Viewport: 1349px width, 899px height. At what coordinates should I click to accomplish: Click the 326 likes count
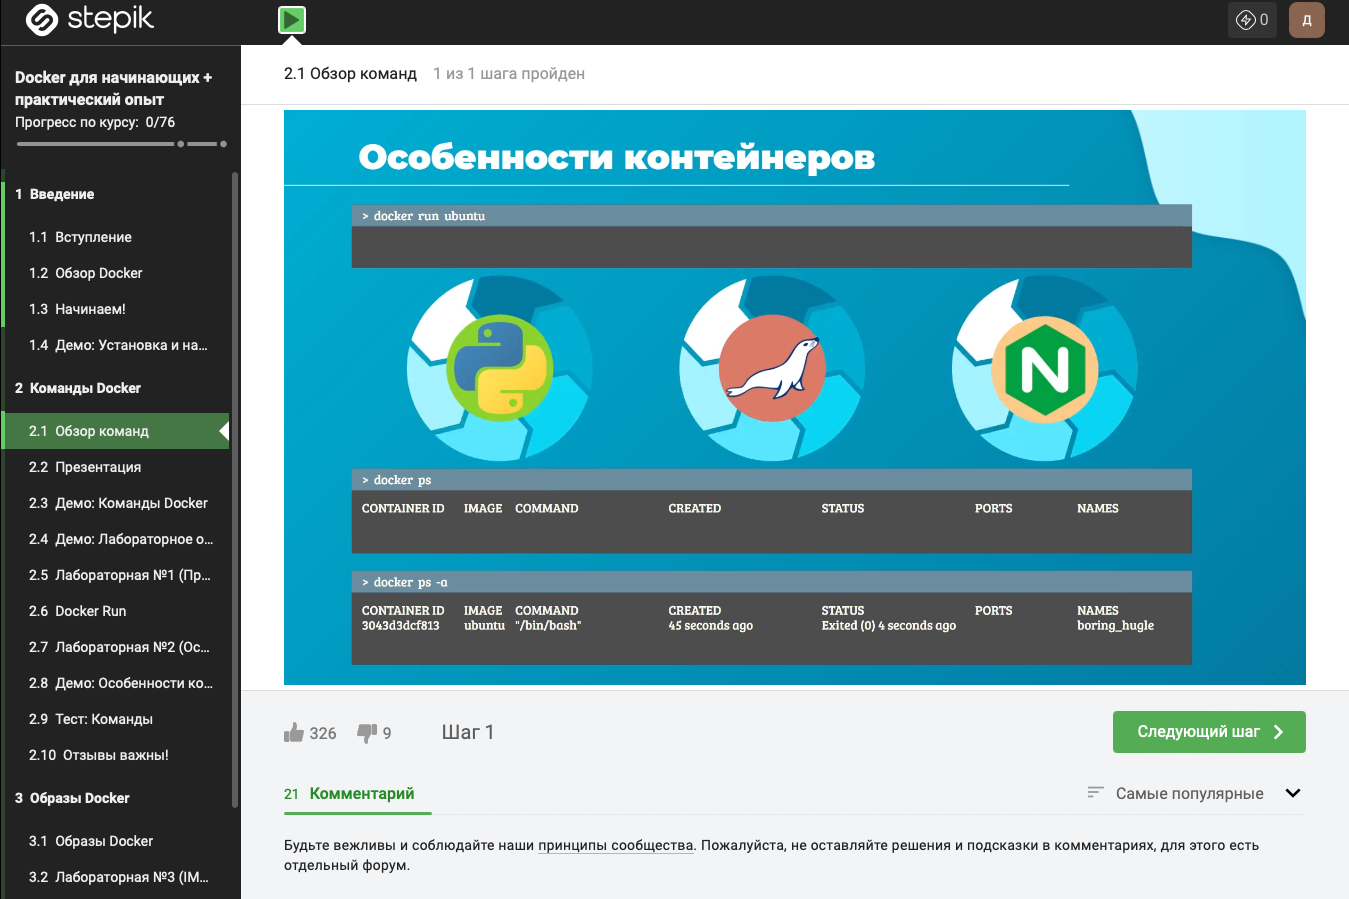click(x=323, y=733)
